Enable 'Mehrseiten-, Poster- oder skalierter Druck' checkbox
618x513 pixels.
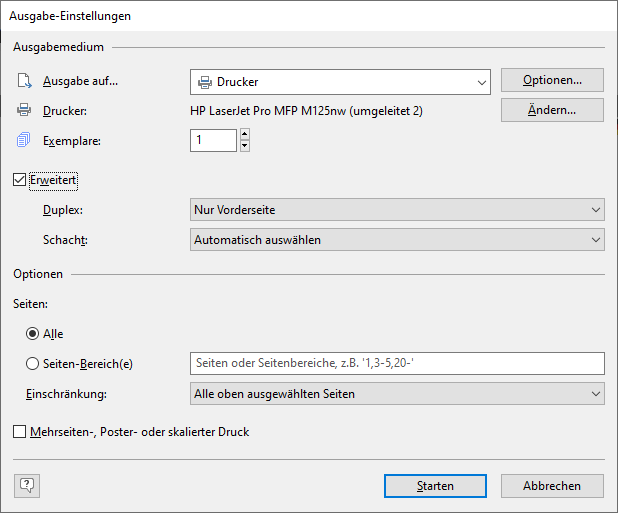[20, 432]
